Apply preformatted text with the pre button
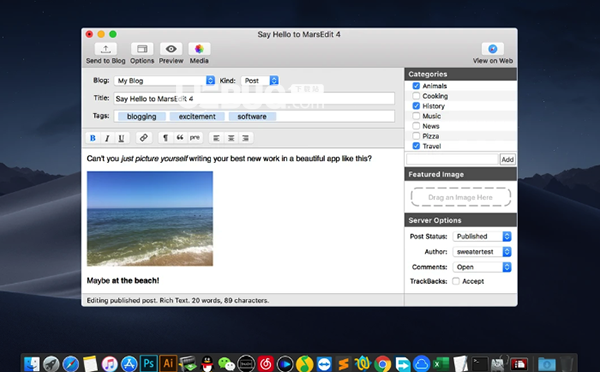 pos(195,138)
